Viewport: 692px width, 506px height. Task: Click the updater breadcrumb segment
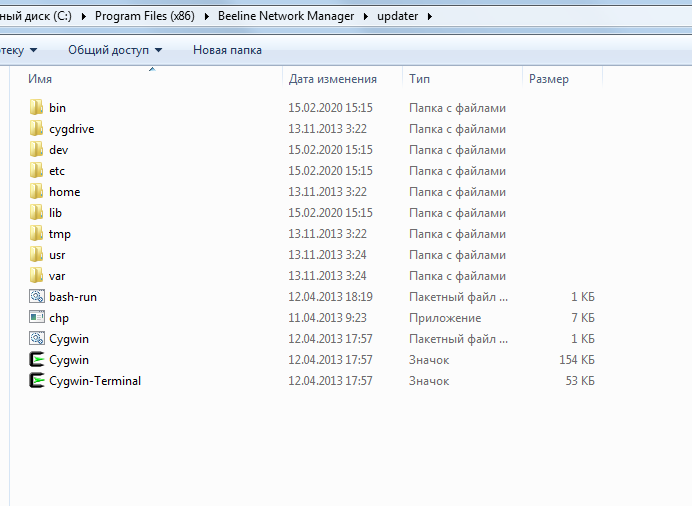coord(398,16)
